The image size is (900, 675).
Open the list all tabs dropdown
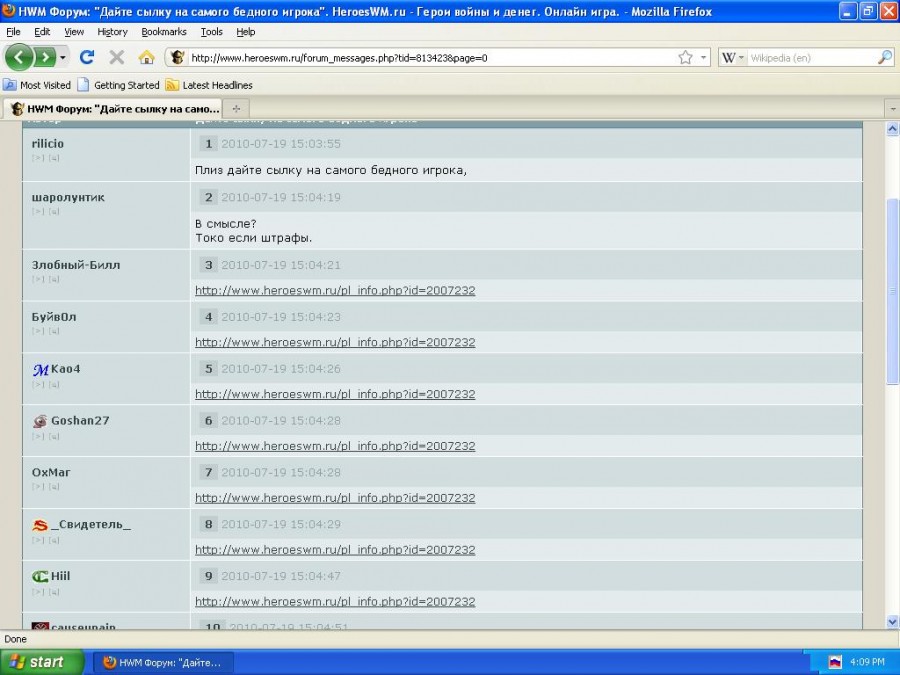pos(893,108)
